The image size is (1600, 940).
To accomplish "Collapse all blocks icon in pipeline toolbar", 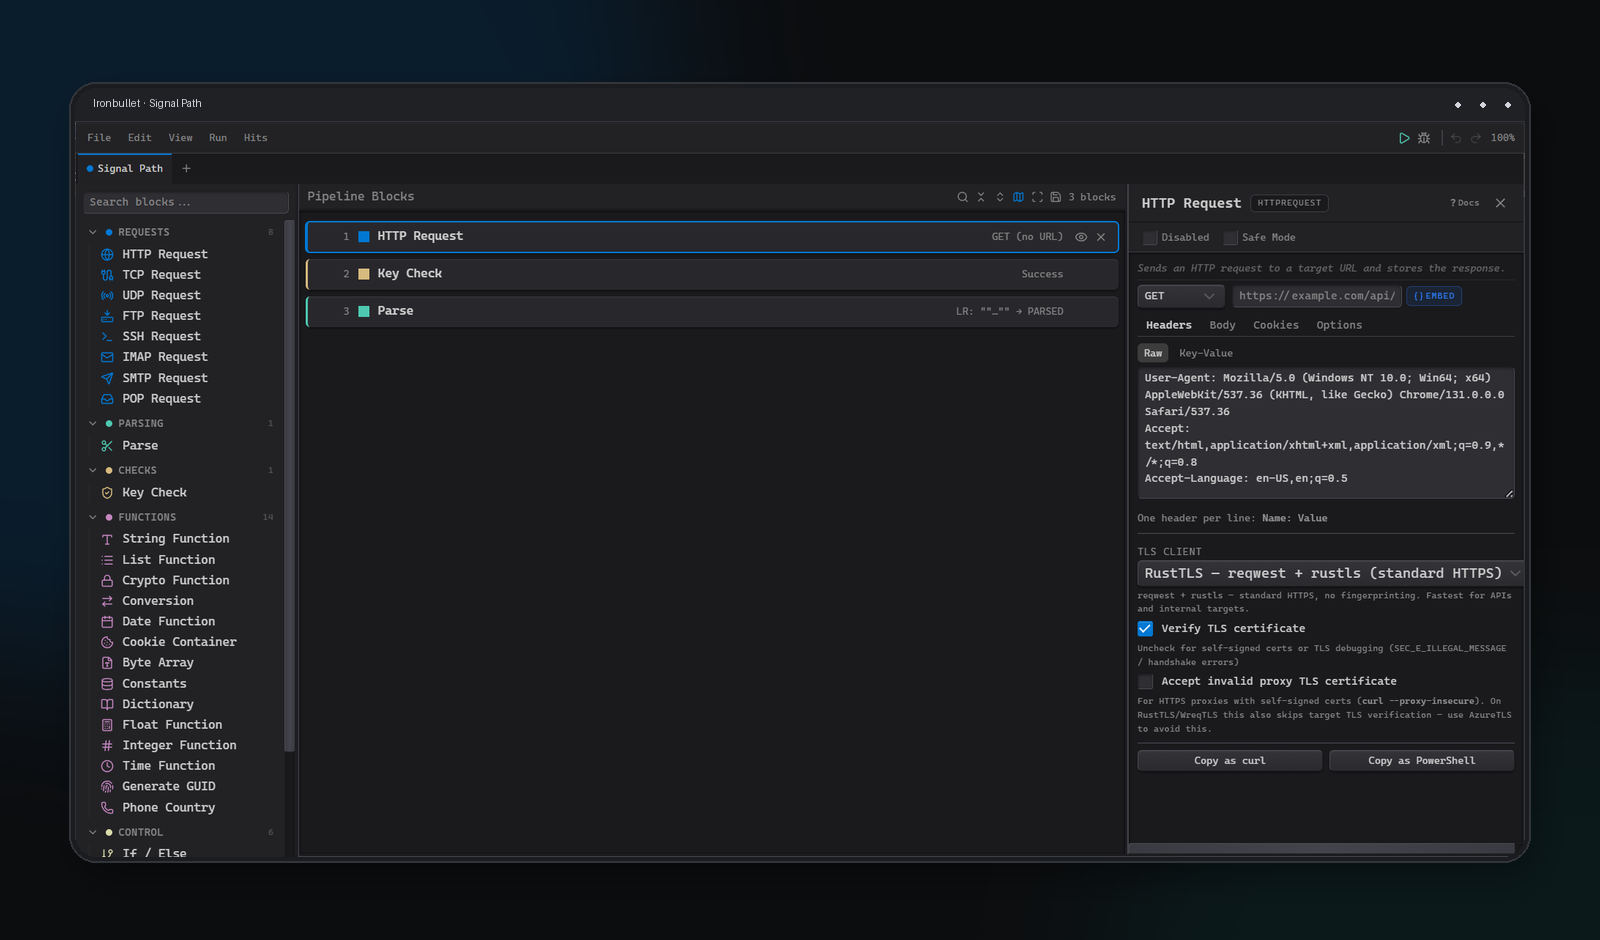I will point(981,197).
